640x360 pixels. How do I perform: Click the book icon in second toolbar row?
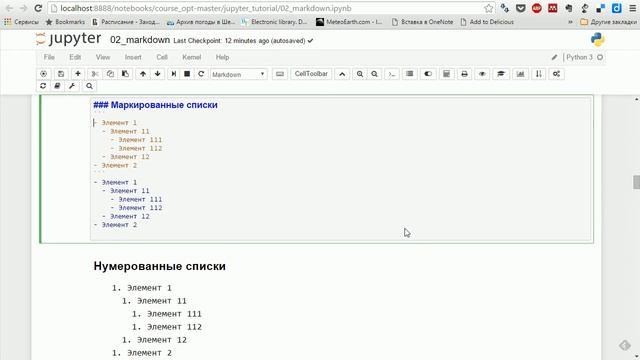(x=58, y=86)
